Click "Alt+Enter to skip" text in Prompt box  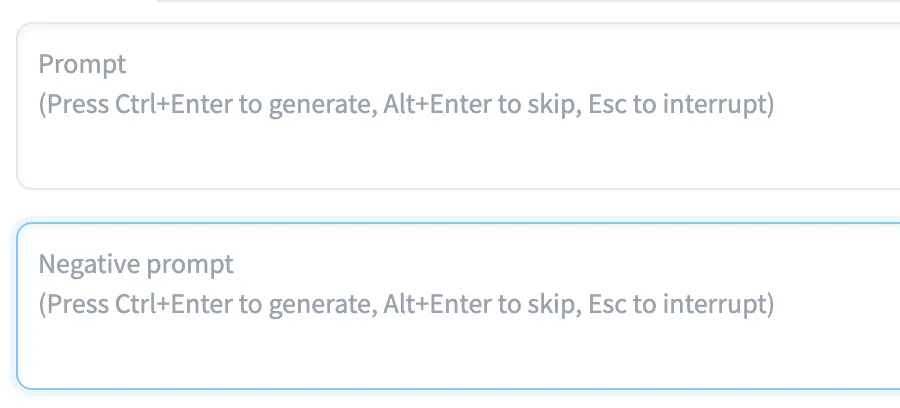480,105
